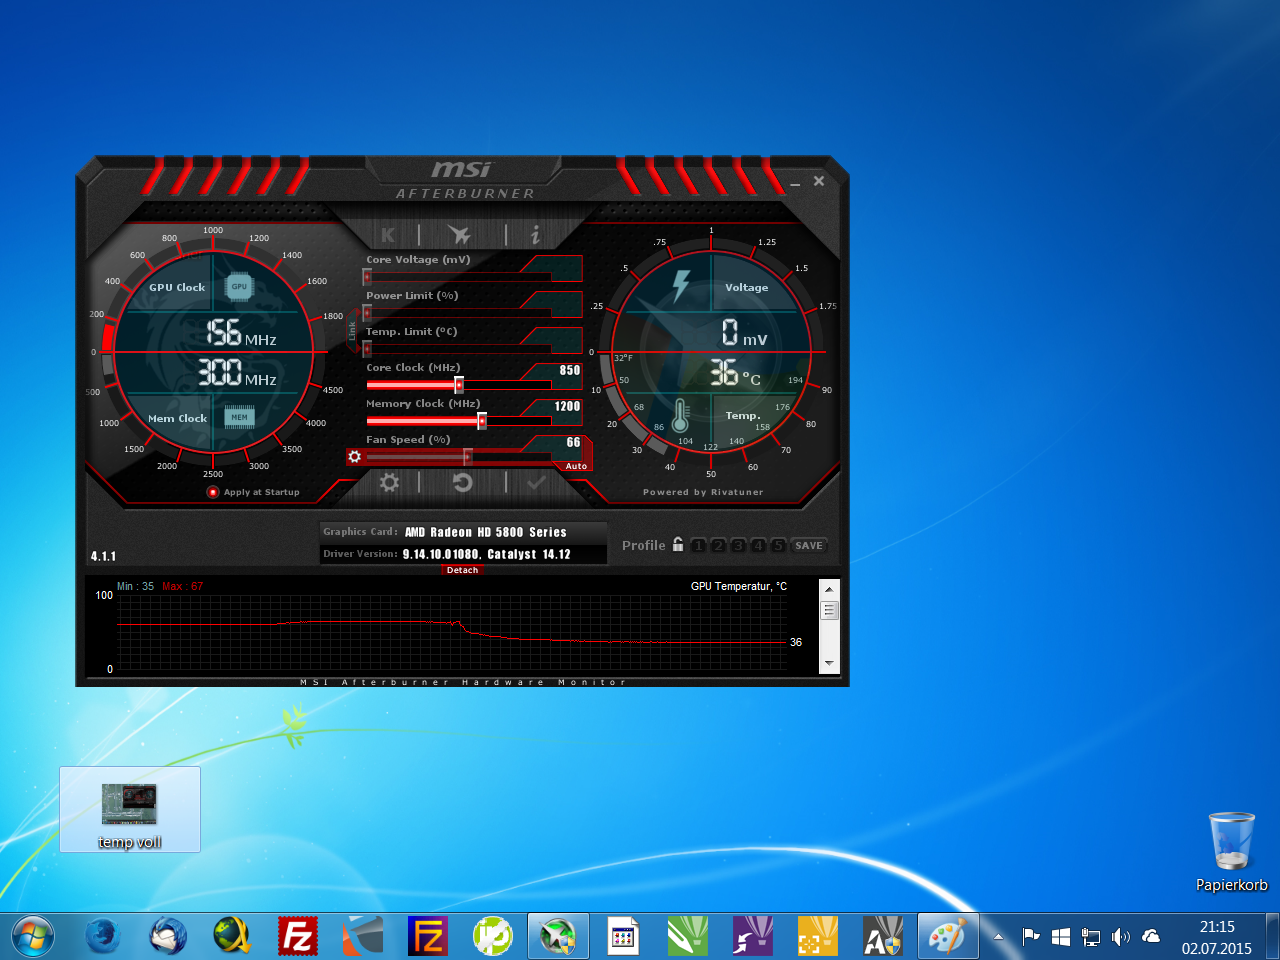Click the version number 4.1.1
This screenshot has width=1280, height=960.
click(x=103, y=556)
